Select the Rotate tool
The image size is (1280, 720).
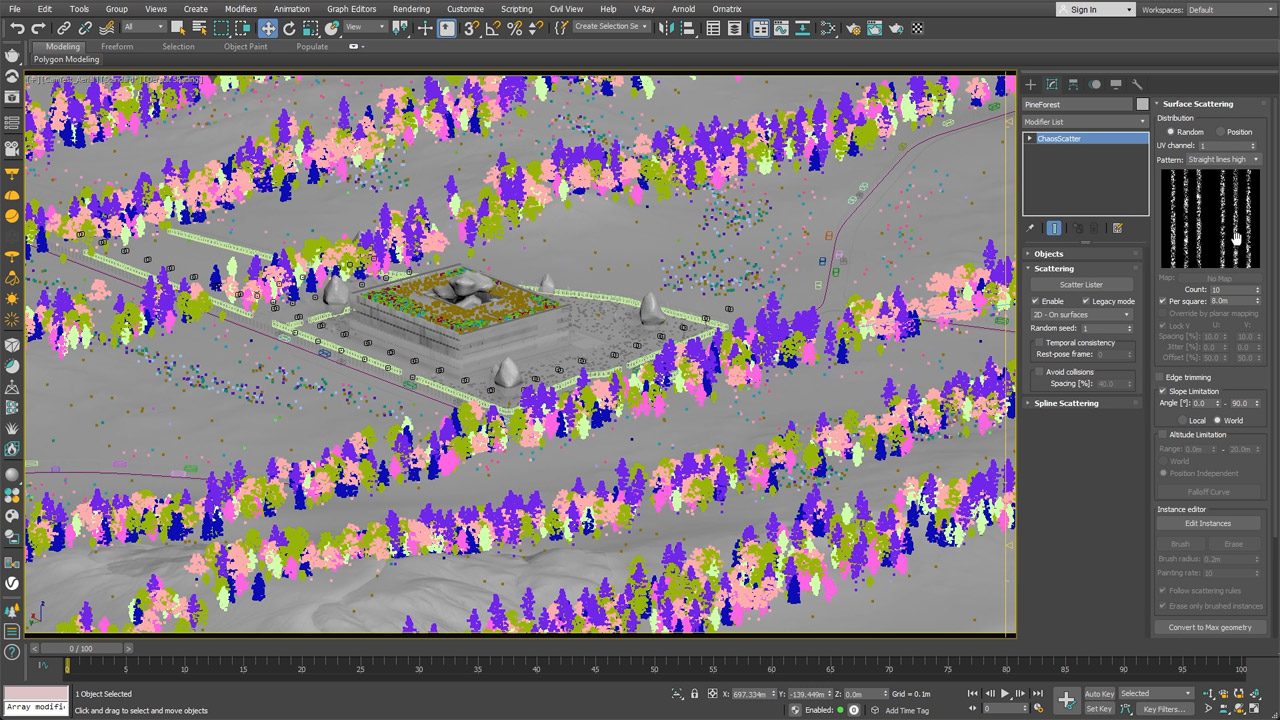289,28
